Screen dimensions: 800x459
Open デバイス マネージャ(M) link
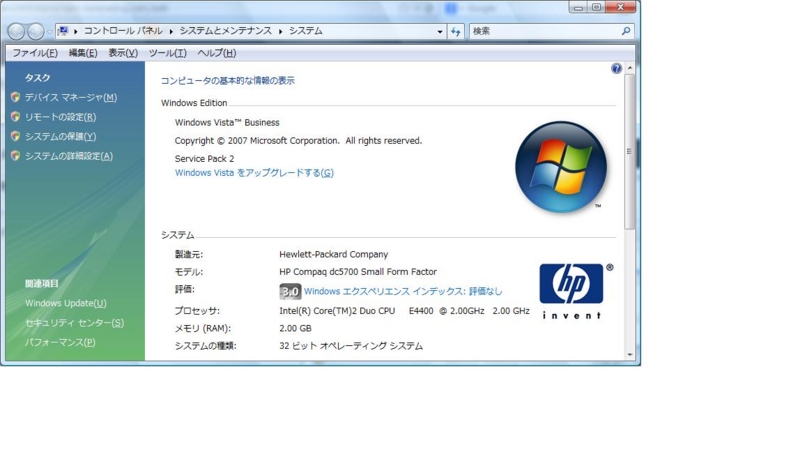(x=71, y=97)
